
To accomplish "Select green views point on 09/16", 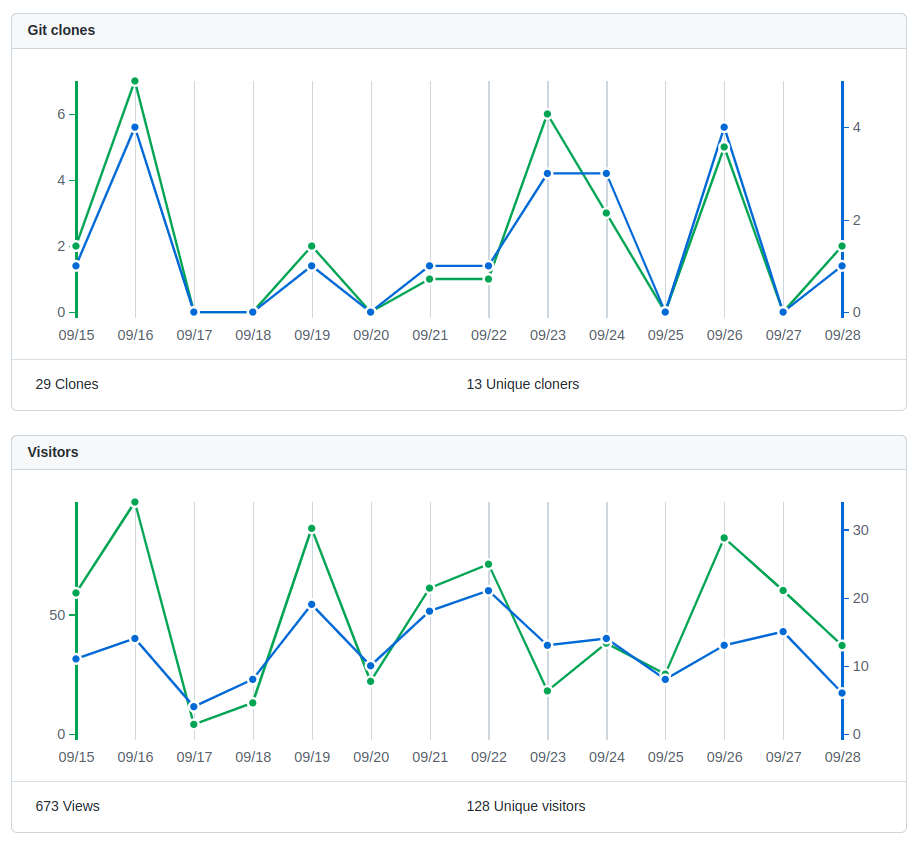I will (135, 503).
